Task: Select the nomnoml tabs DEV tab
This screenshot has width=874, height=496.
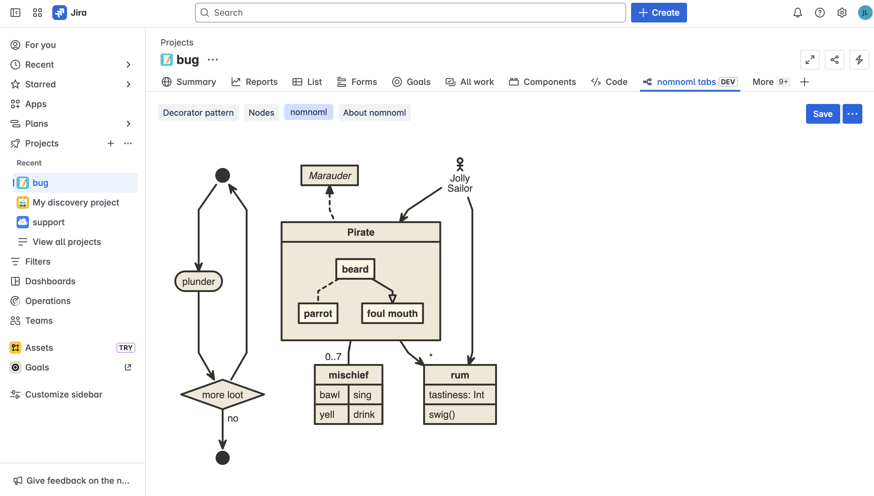Action: click(x=690, y=82)
